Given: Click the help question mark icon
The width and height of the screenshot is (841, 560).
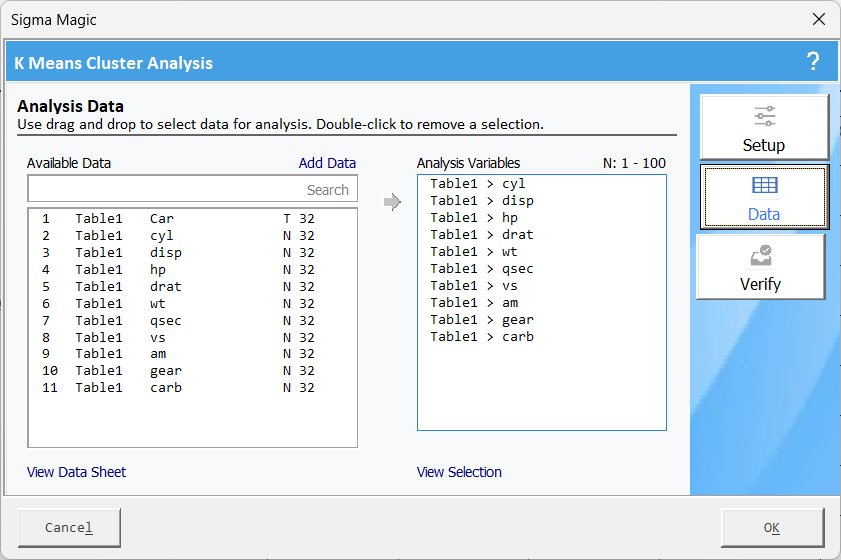Looking at the screenshot, I should (x=812, y=62).
